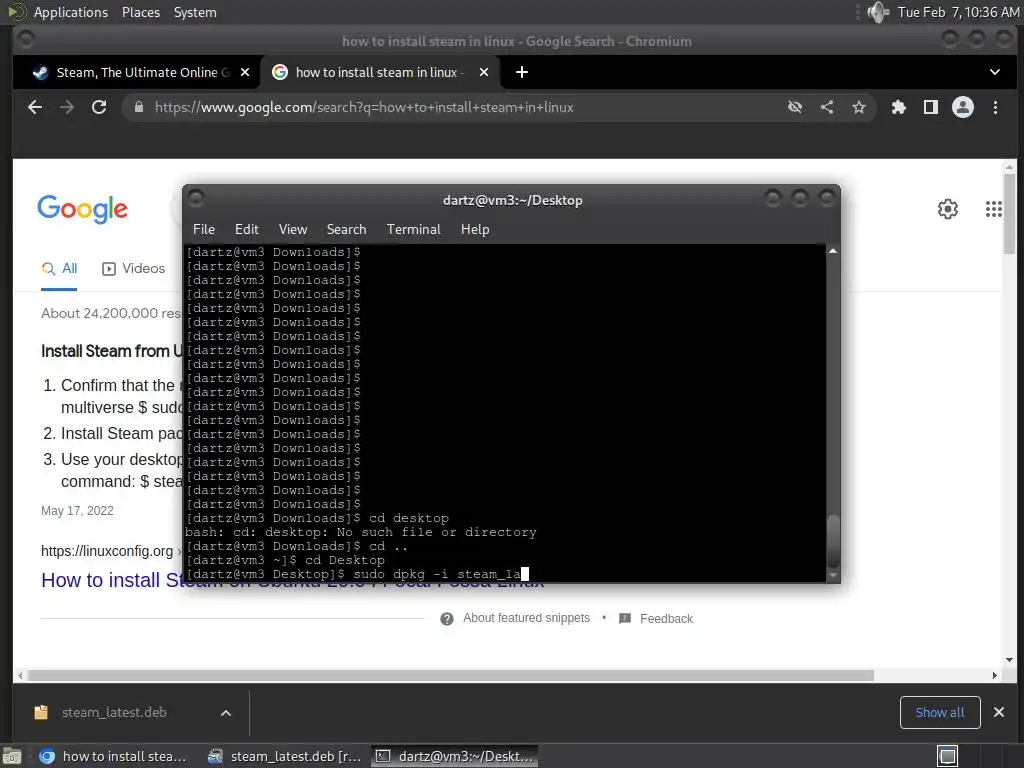Click the terminal command line 'sudo dpkg -i steam_la'
Viewport: 1024px width, 768px height.
436,574
